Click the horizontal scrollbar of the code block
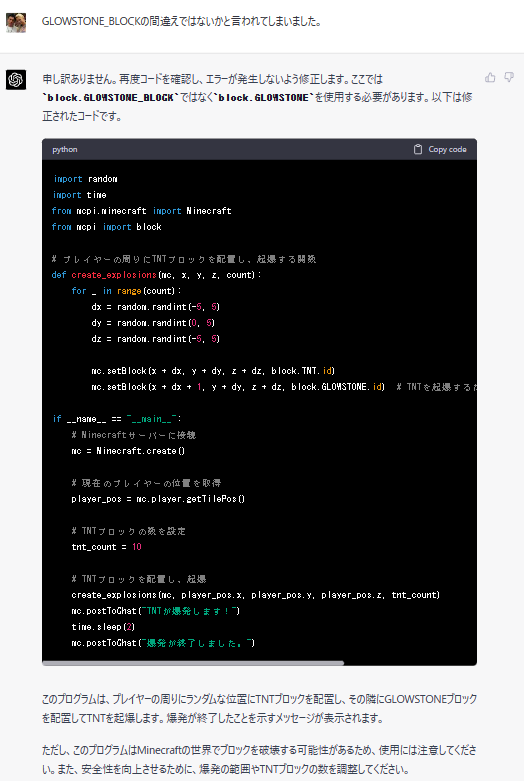Image resolution: width=524 pixels, height=781 pixels. [193, 663]
